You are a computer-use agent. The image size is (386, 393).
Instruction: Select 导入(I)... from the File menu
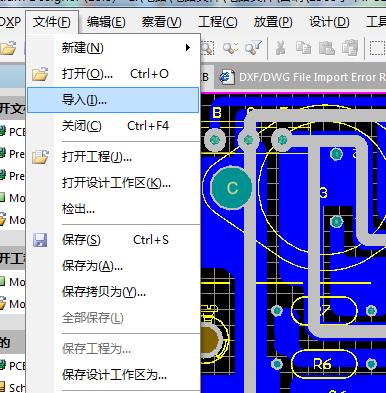pos(113,100)
